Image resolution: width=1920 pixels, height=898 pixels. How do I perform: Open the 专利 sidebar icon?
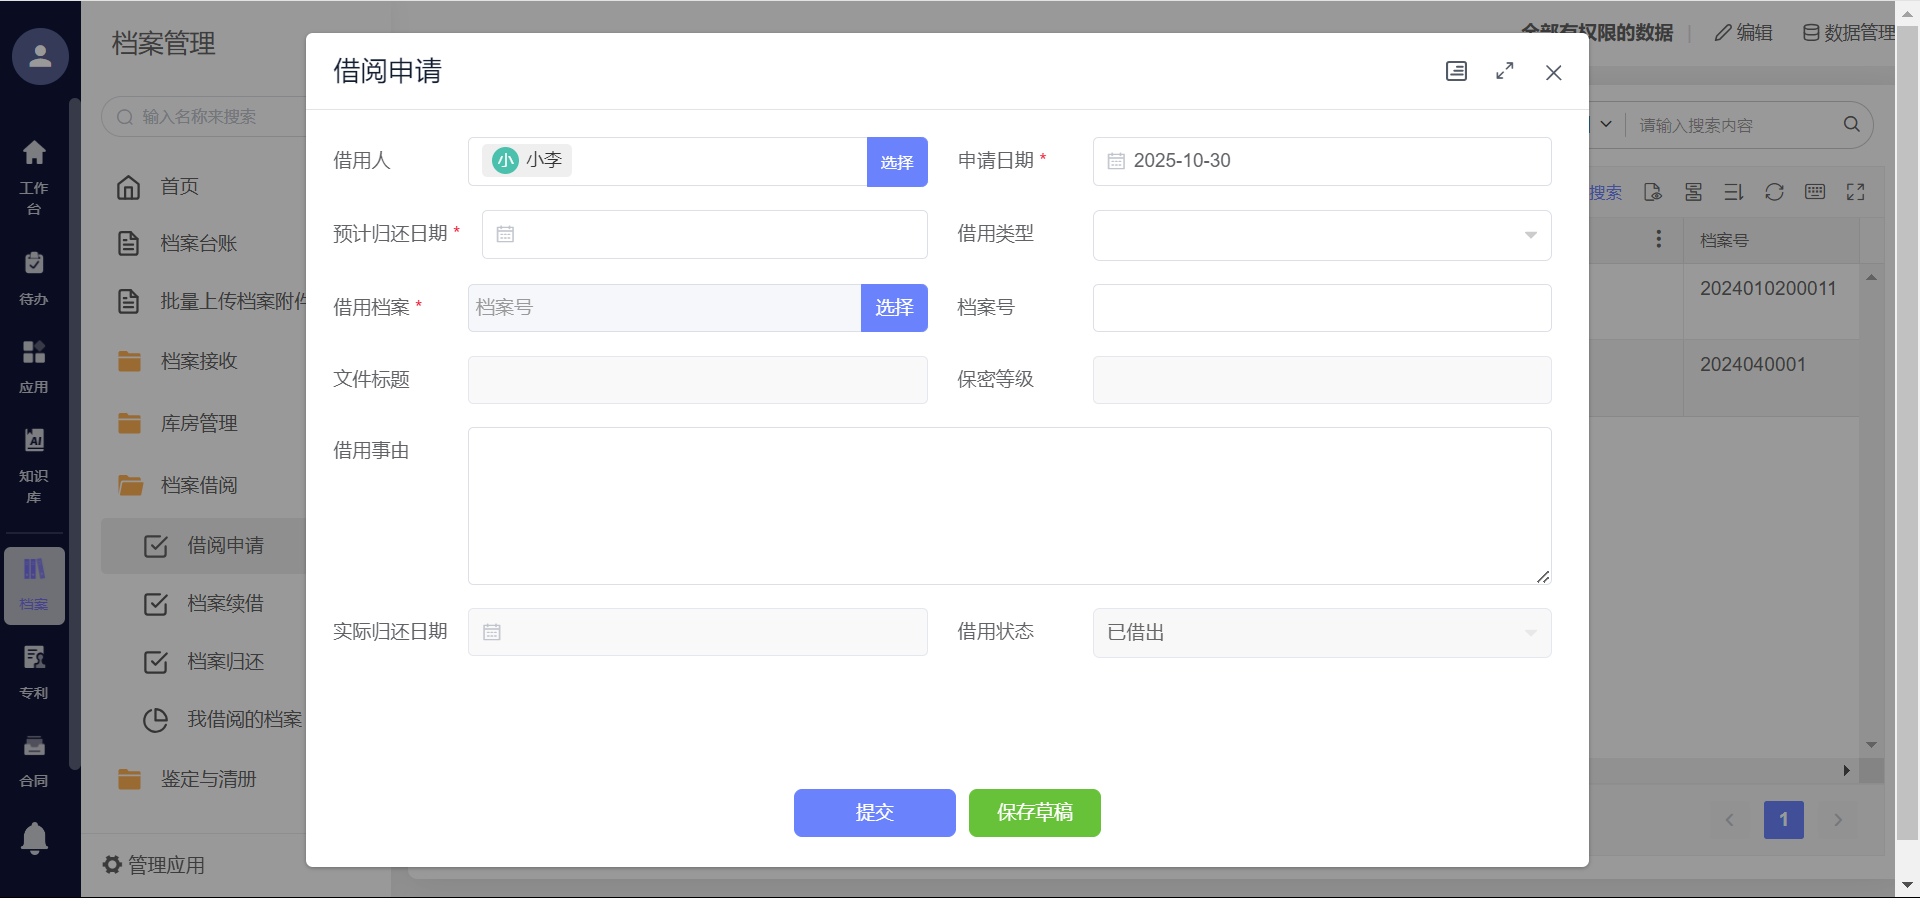(x=34, y=671)
